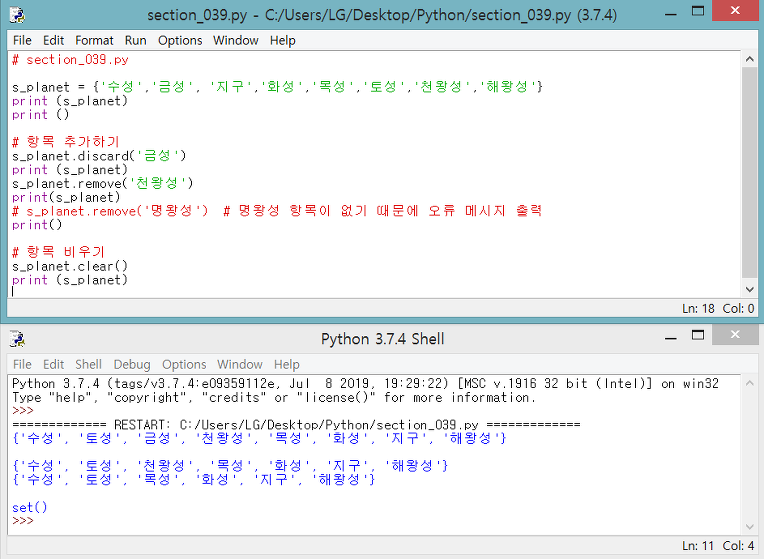Click the RESTART line in the Shell

tap(296, 424)
